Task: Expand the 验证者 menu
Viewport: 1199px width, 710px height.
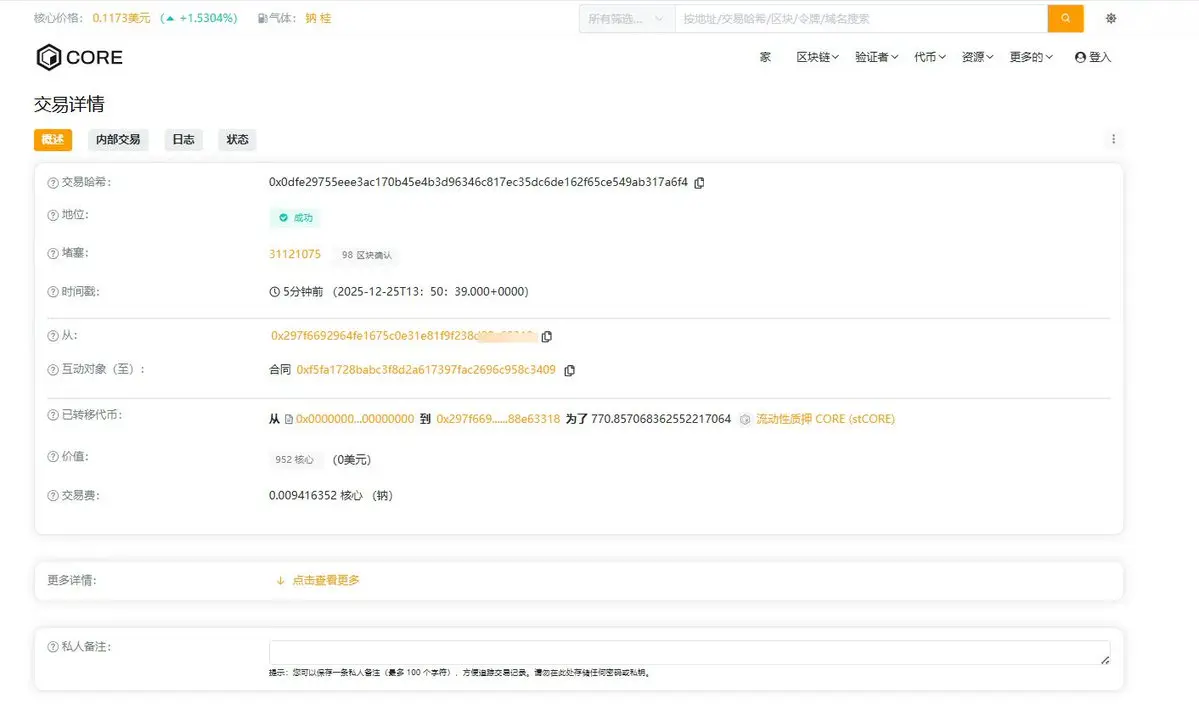Action: tap(876, 57)
